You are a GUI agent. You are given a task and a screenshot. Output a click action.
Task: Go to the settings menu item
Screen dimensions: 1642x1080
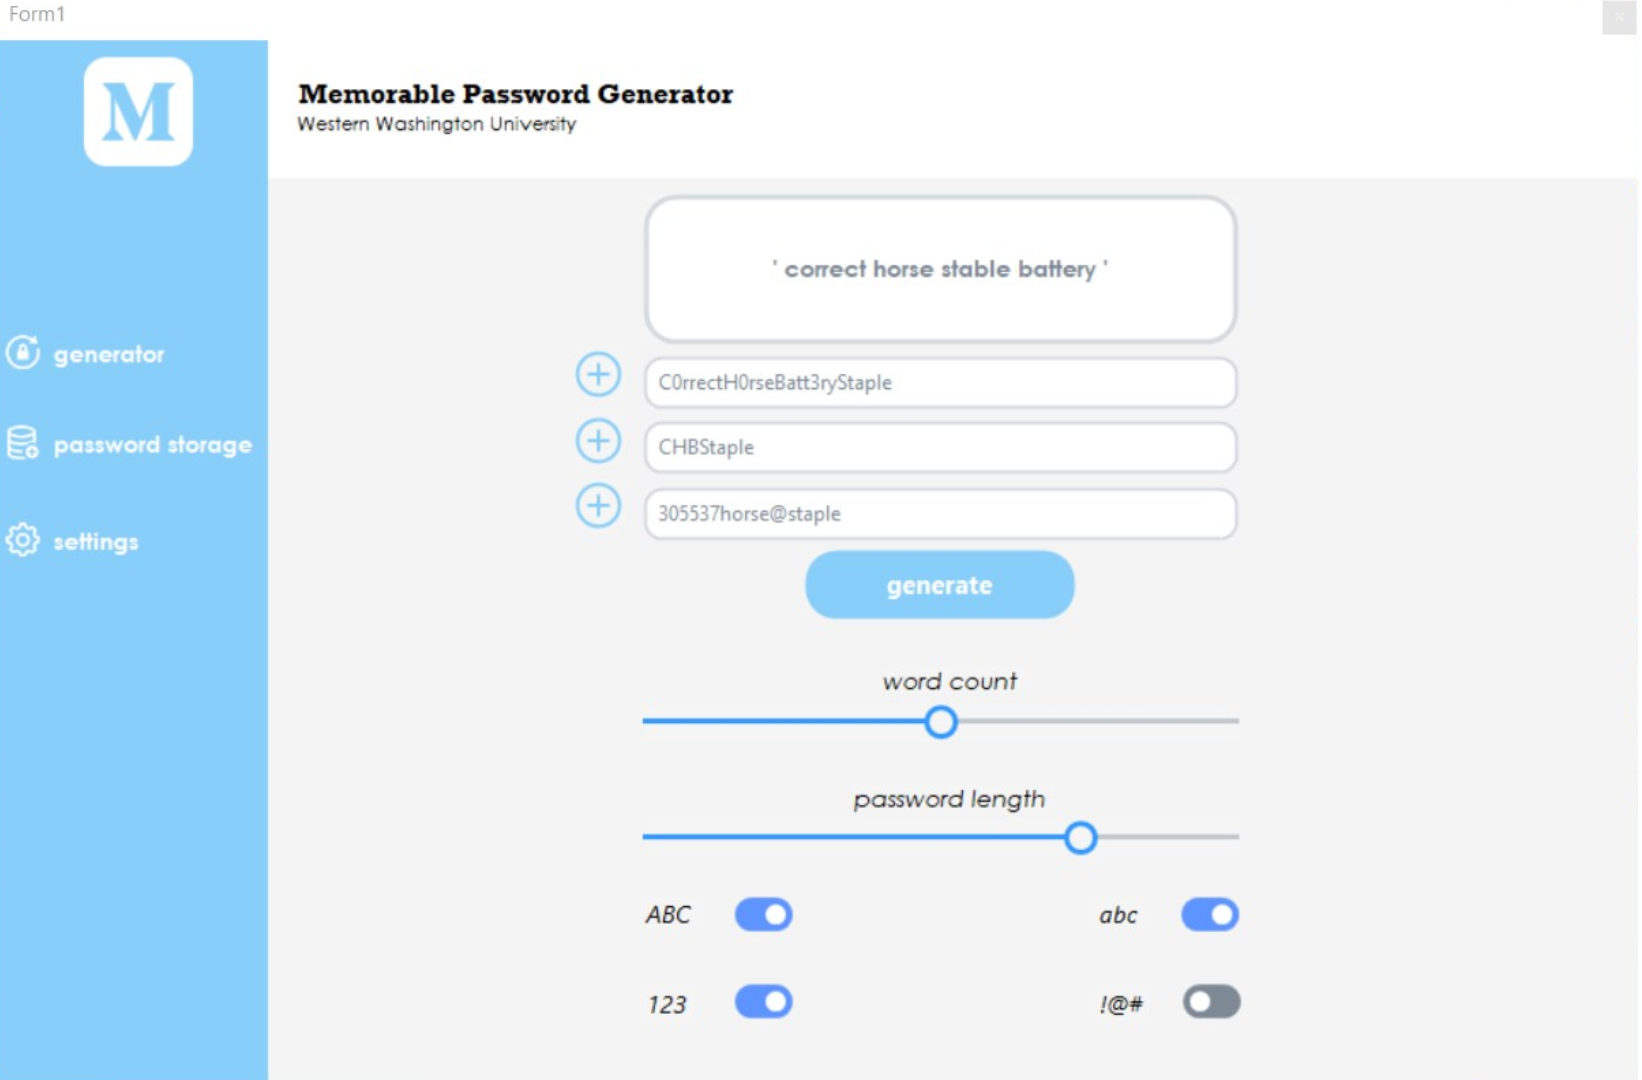96,542
